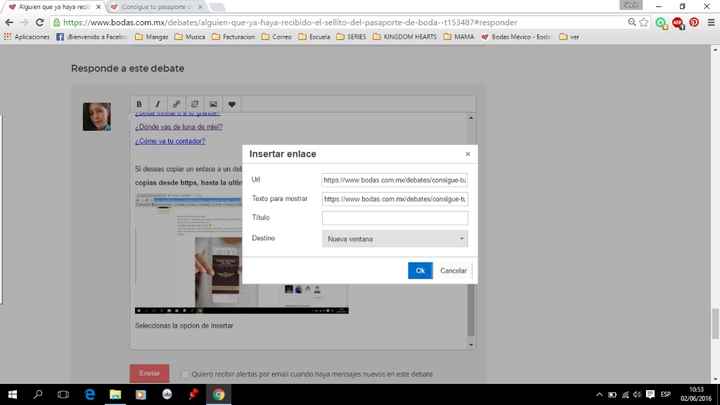This screenshot has height=405, width=720.
Task: Reload the page with the refresh icon
Action: [x=39, y=22]
